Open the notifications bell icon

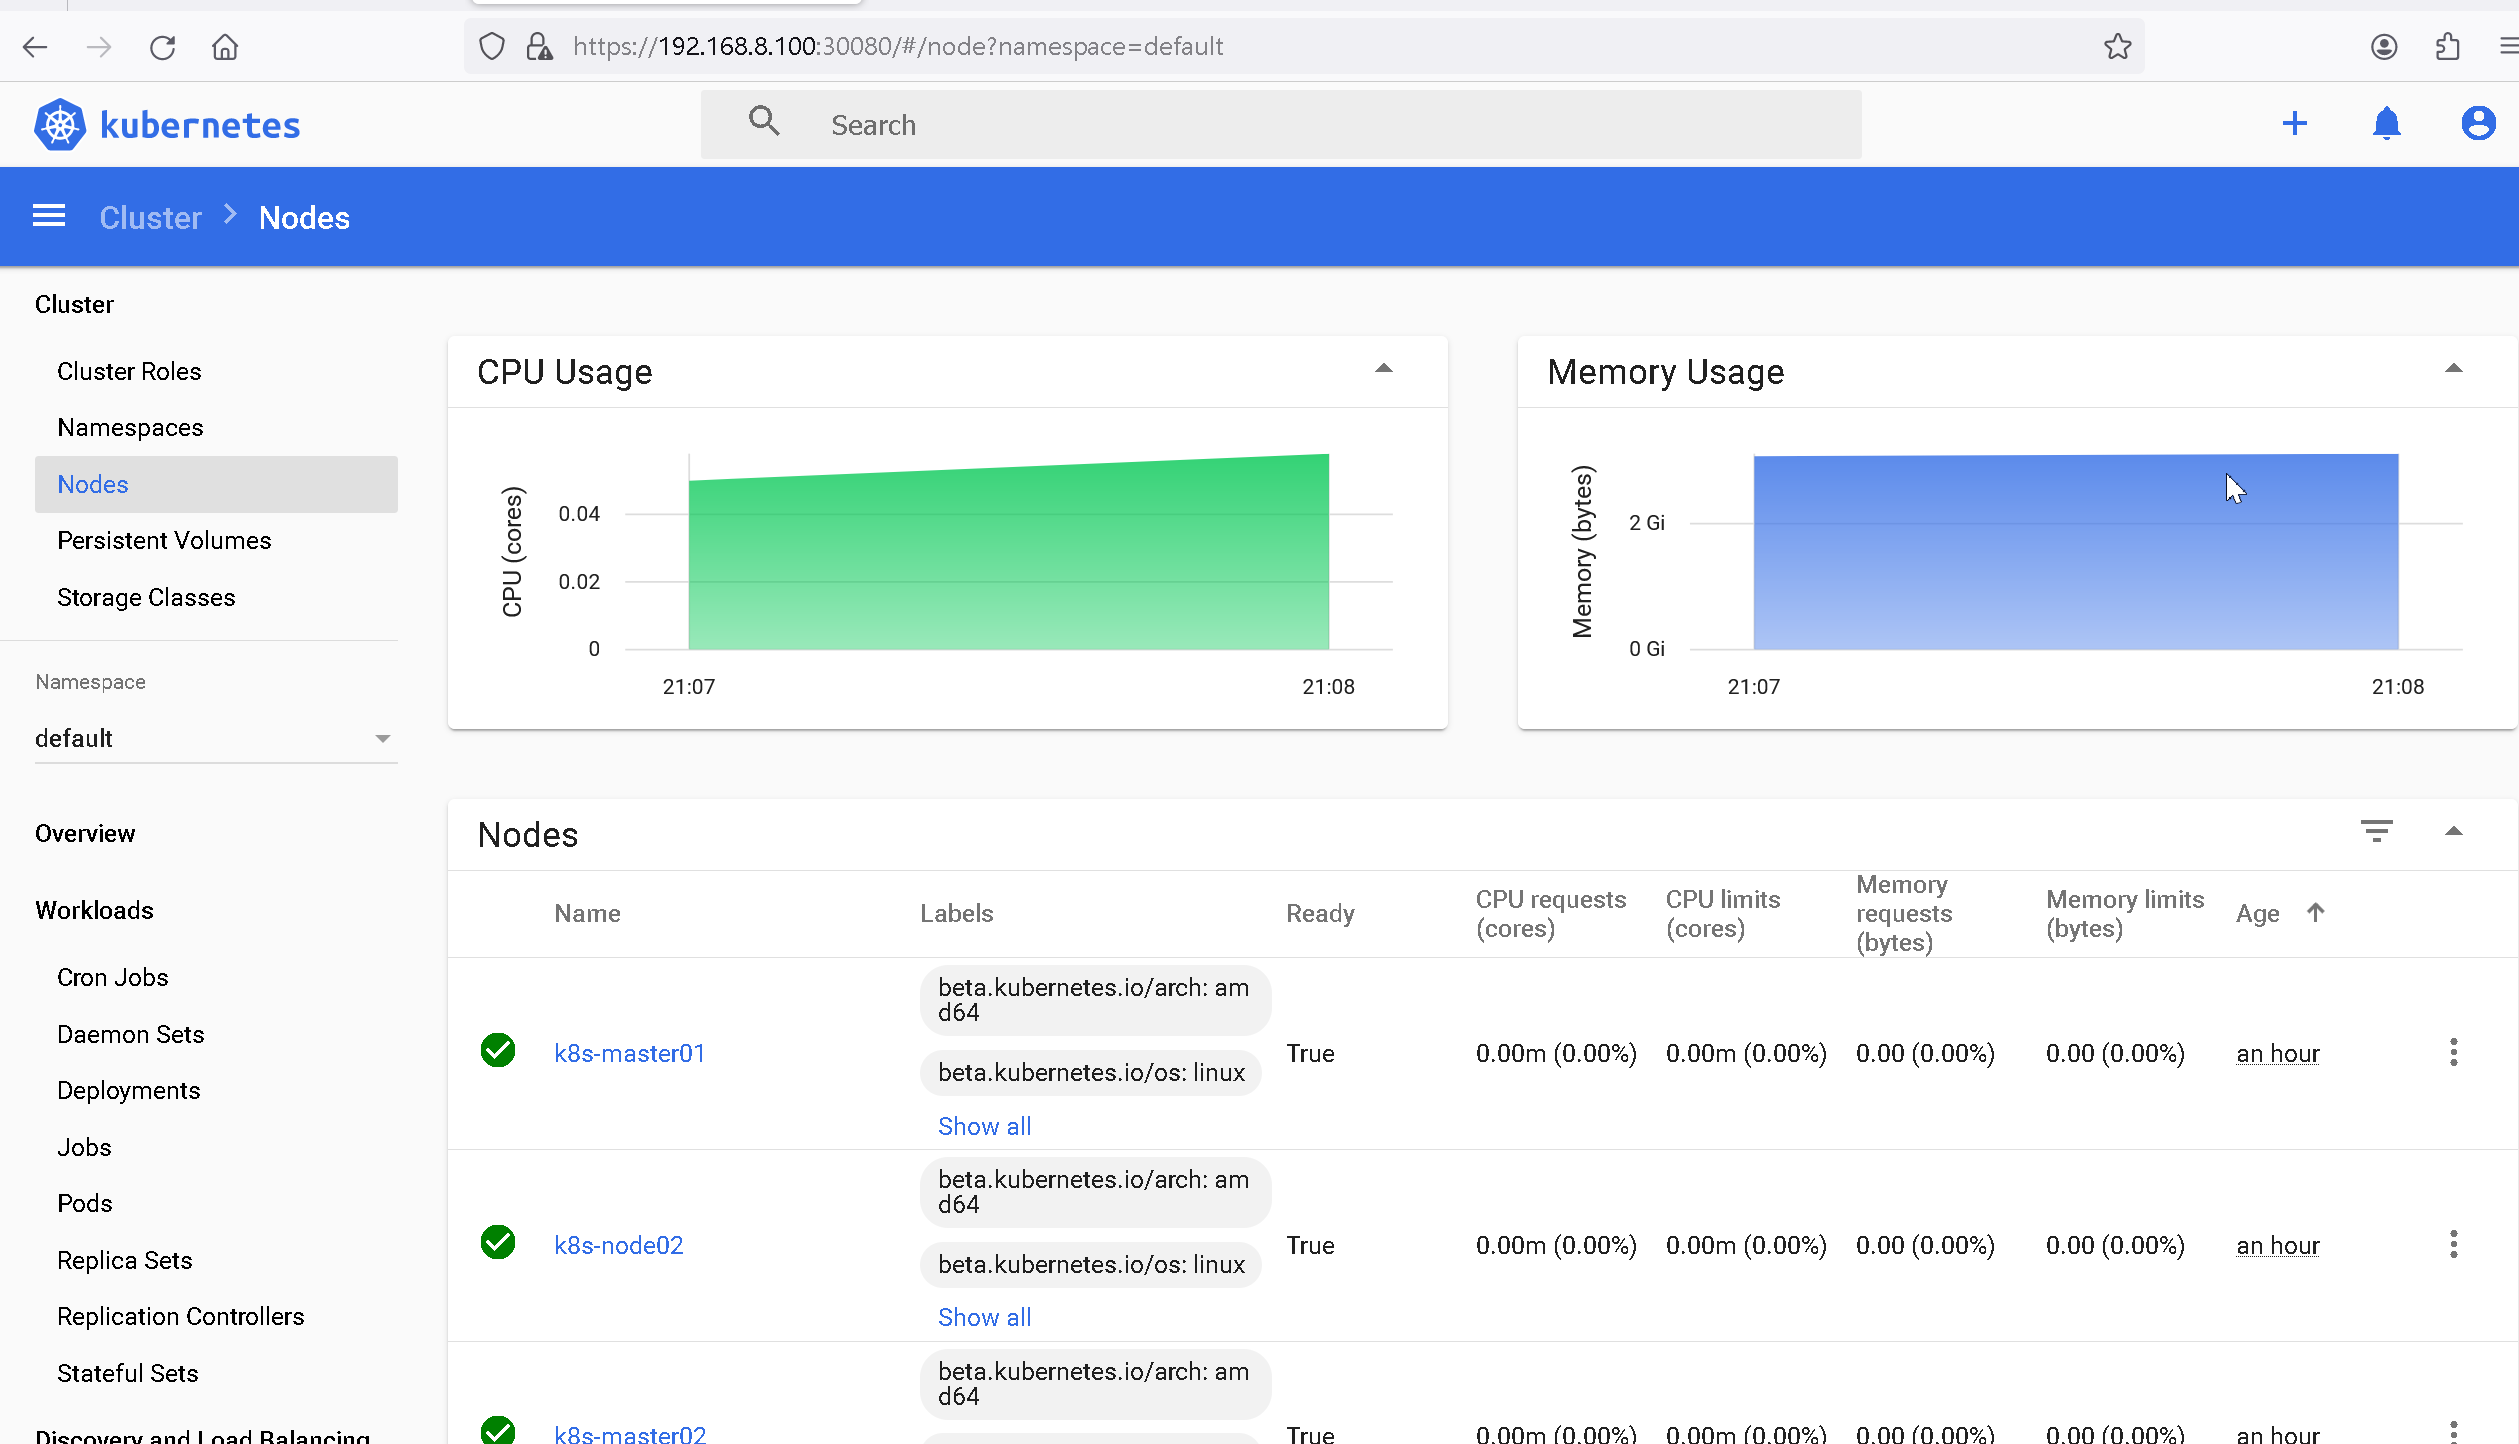coord(2386,124)
